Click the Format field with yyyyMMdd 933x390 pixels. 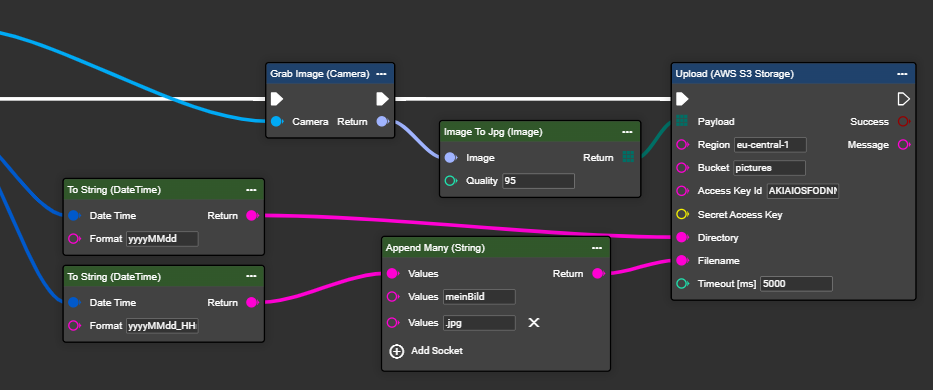tap(162, 239)
